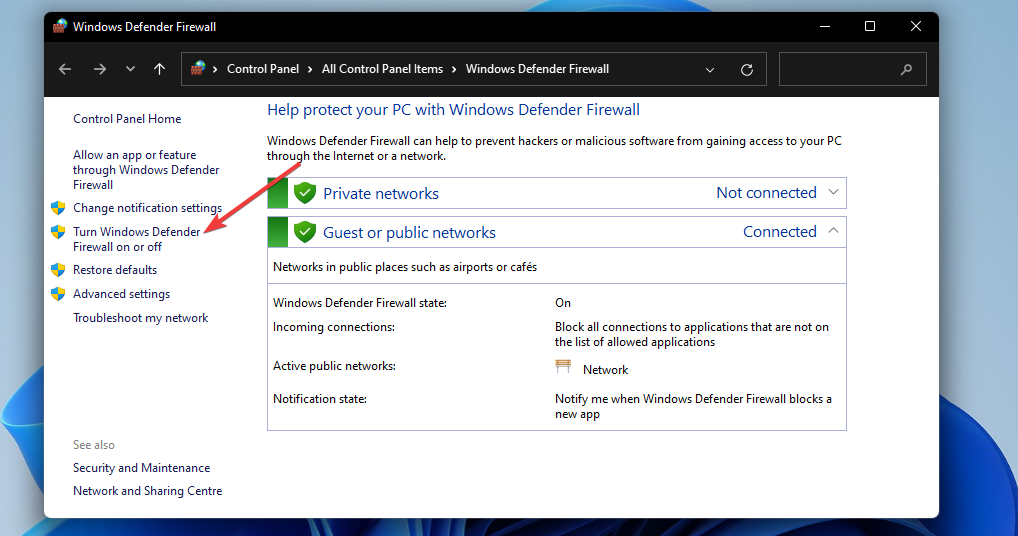Screen dimensions: 1018x536
Task: Click the search magnifier icon
Action: 906,69
